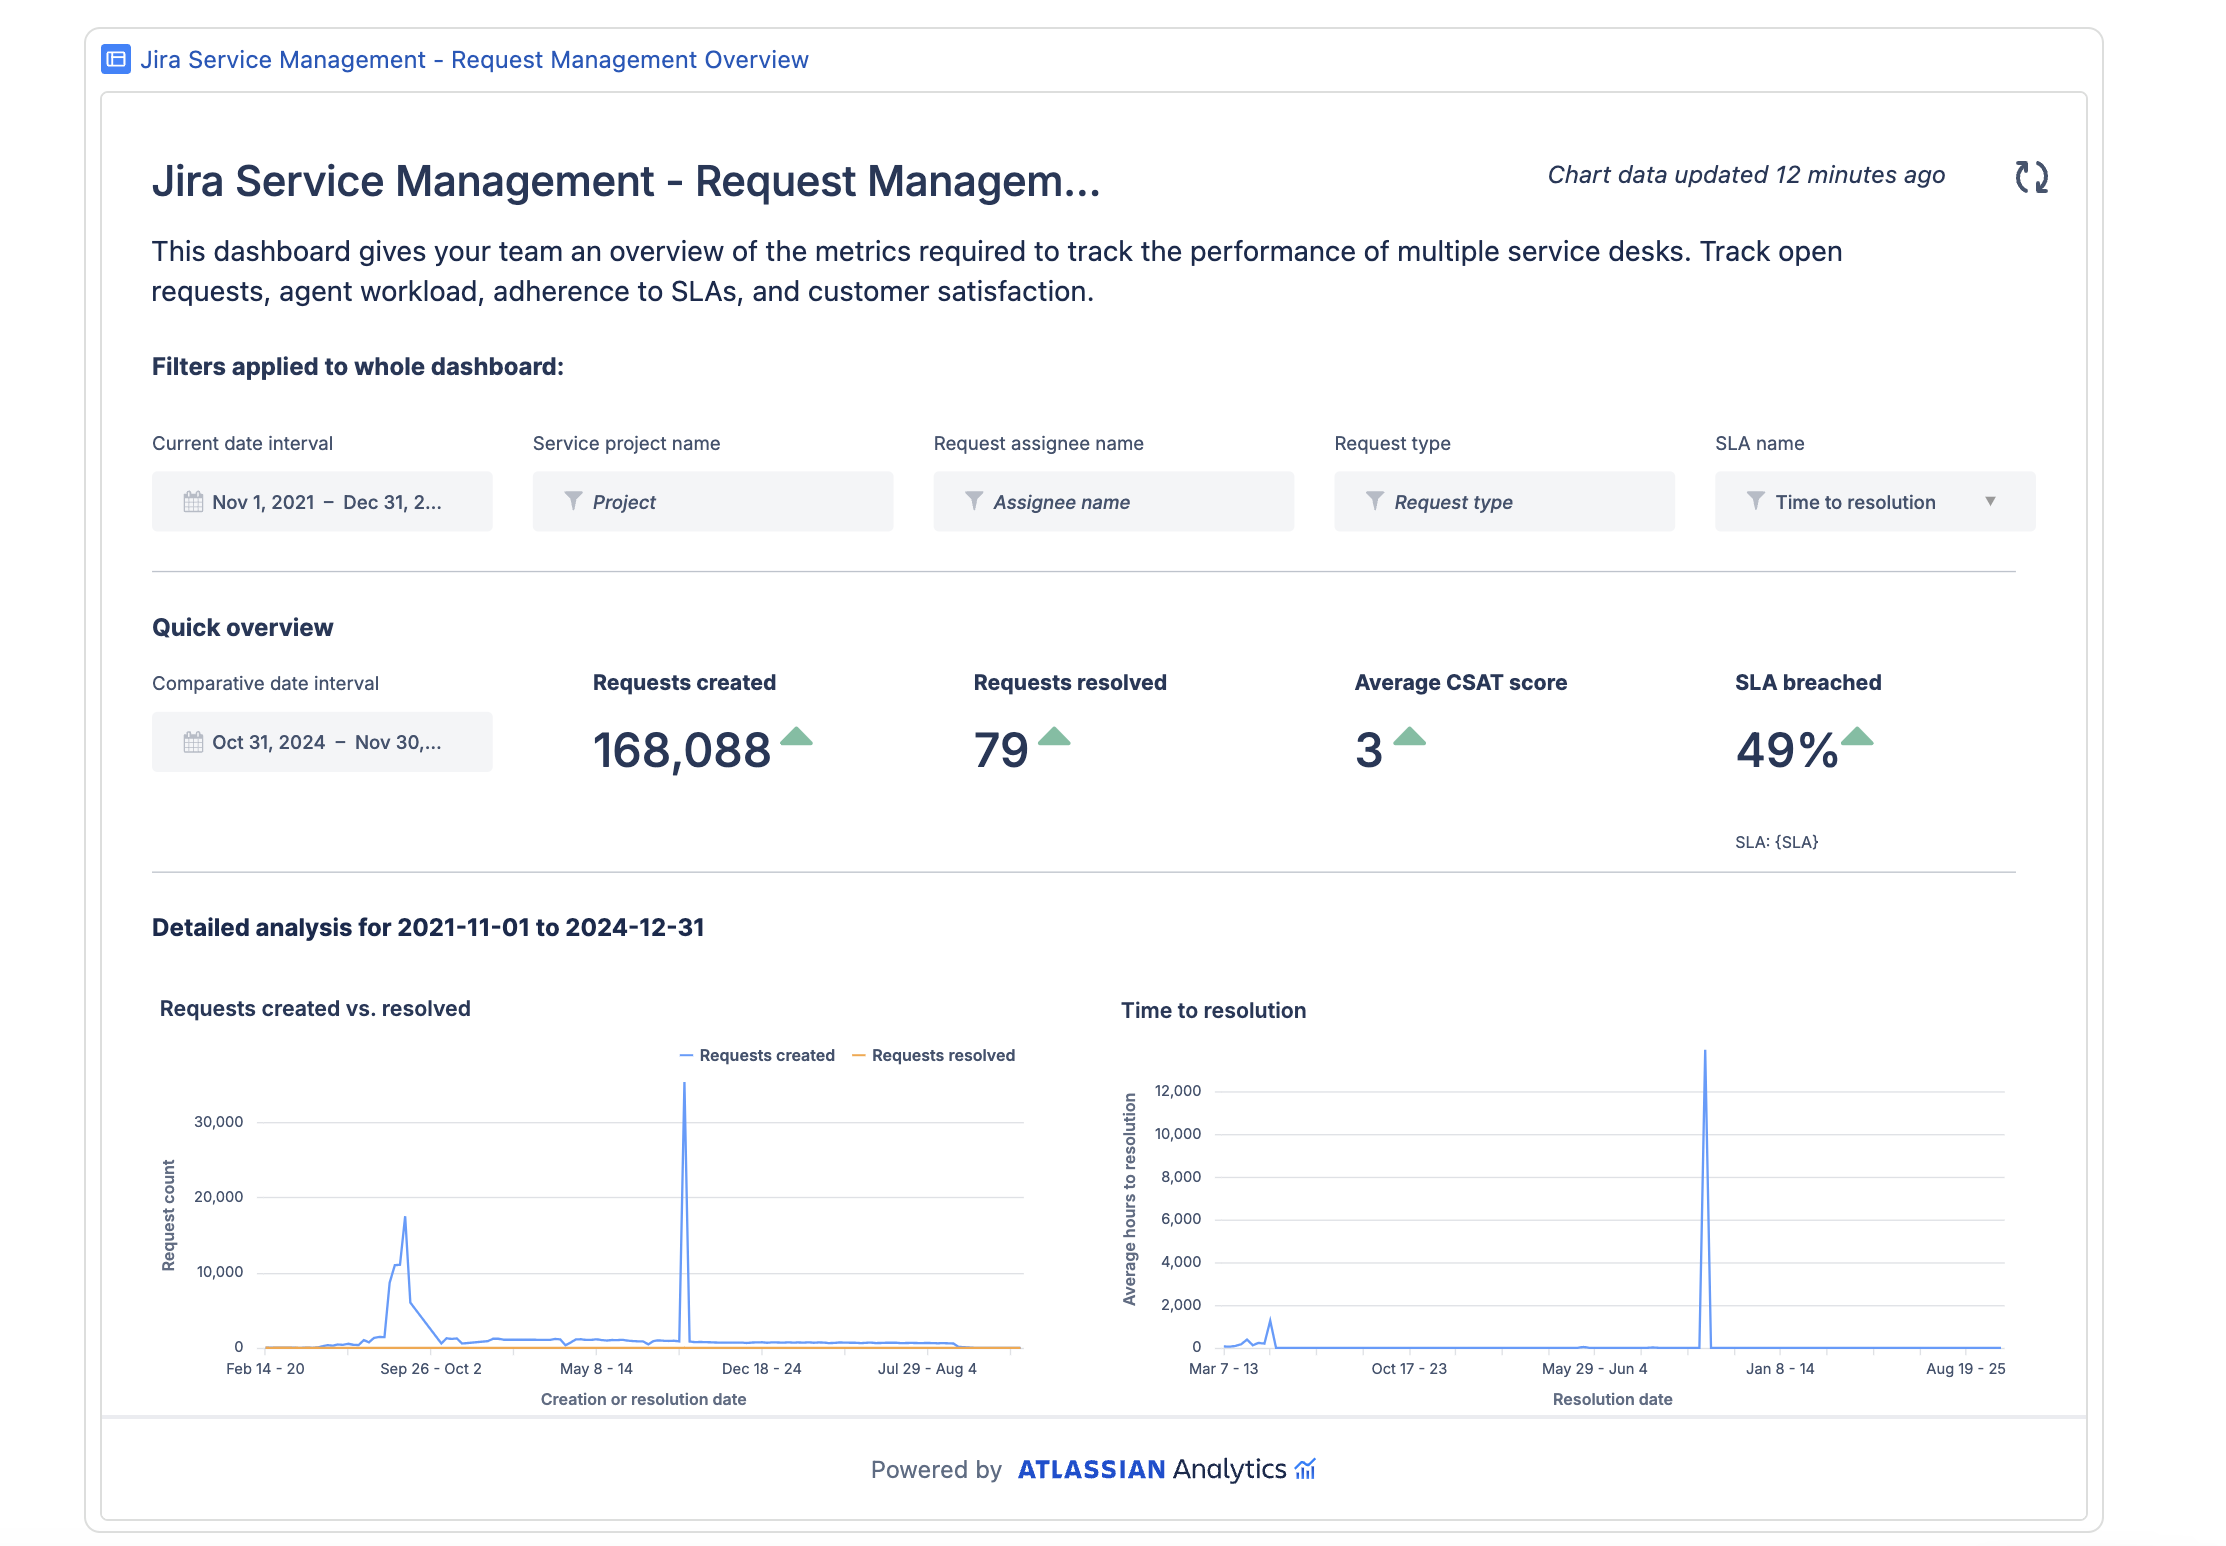Click the funnel icon in Assignee name filter

point(974,501)
